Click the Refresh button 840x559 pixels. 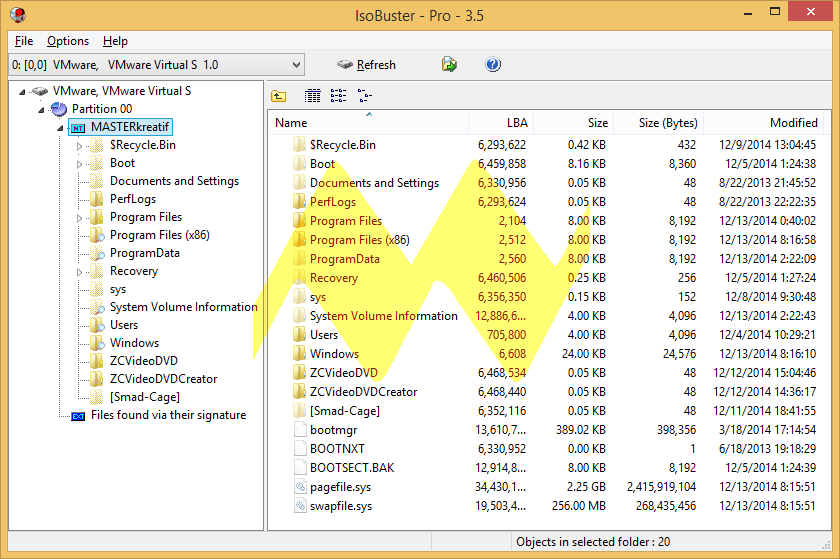[366, 65]
